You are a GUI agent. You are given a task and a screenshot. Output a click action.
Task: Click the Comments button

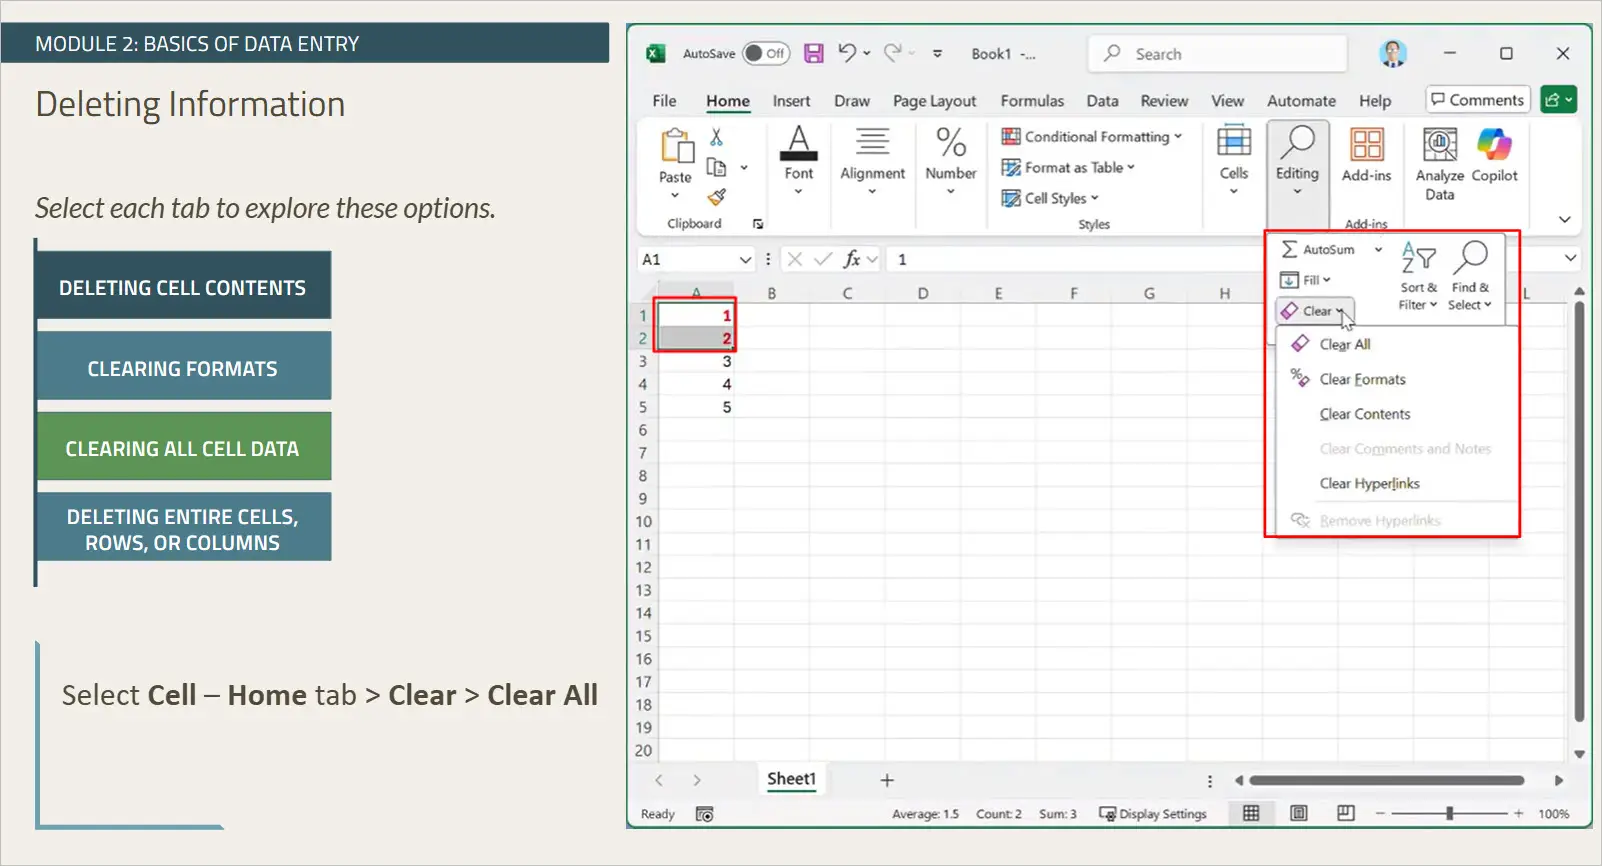[1477, 100]
